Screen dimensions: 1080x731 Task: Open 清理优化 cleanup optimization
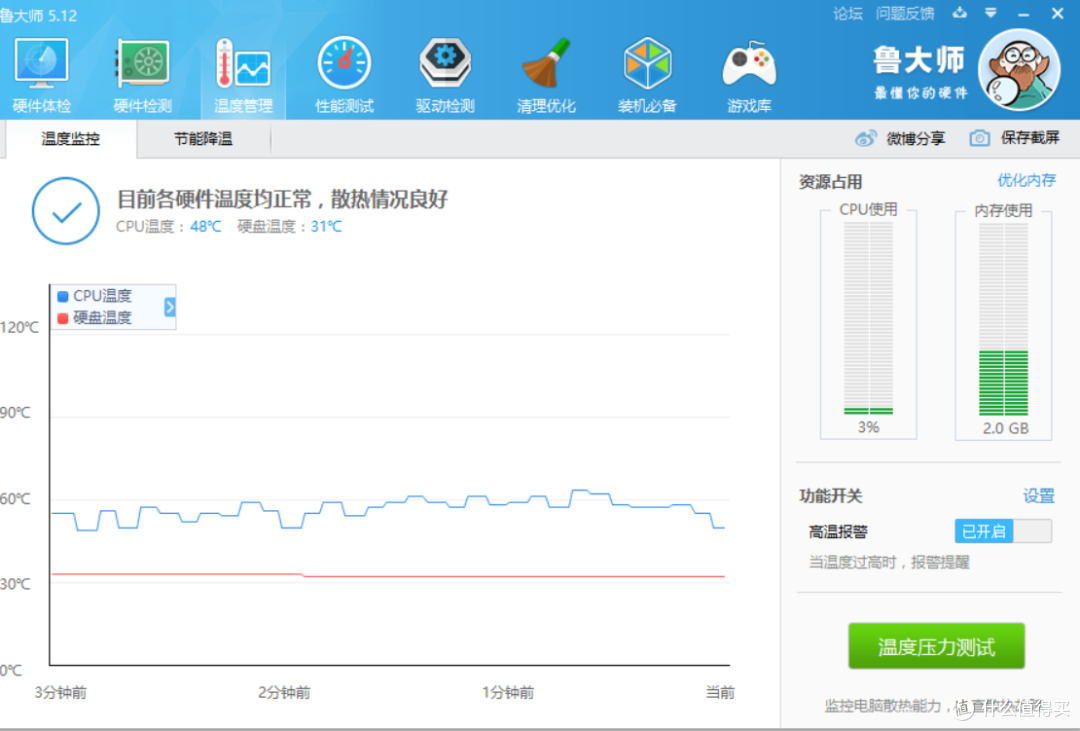tap(546, 75)
